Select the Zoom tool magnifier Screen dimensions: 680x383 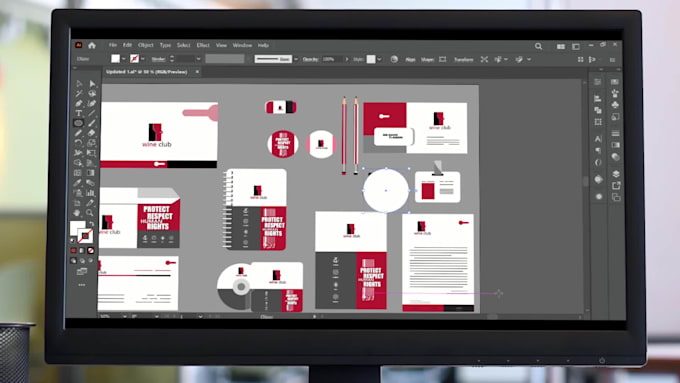tap(90, 213)
